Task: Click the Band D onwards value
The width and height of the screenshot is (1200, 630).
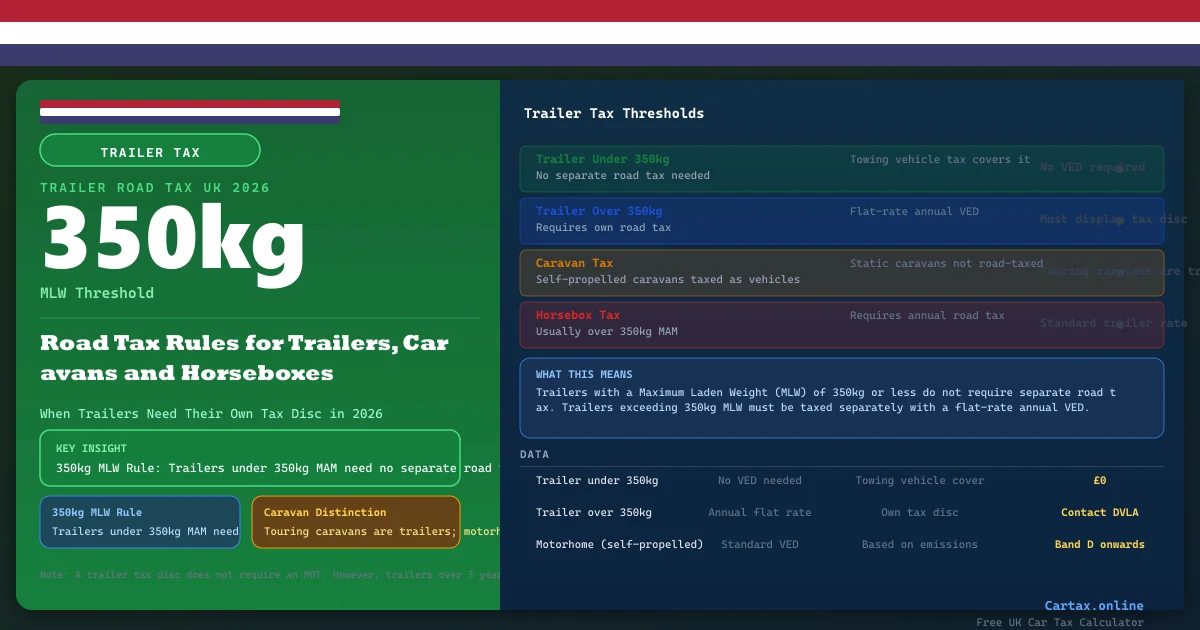Action: [x=1099, y=545]
